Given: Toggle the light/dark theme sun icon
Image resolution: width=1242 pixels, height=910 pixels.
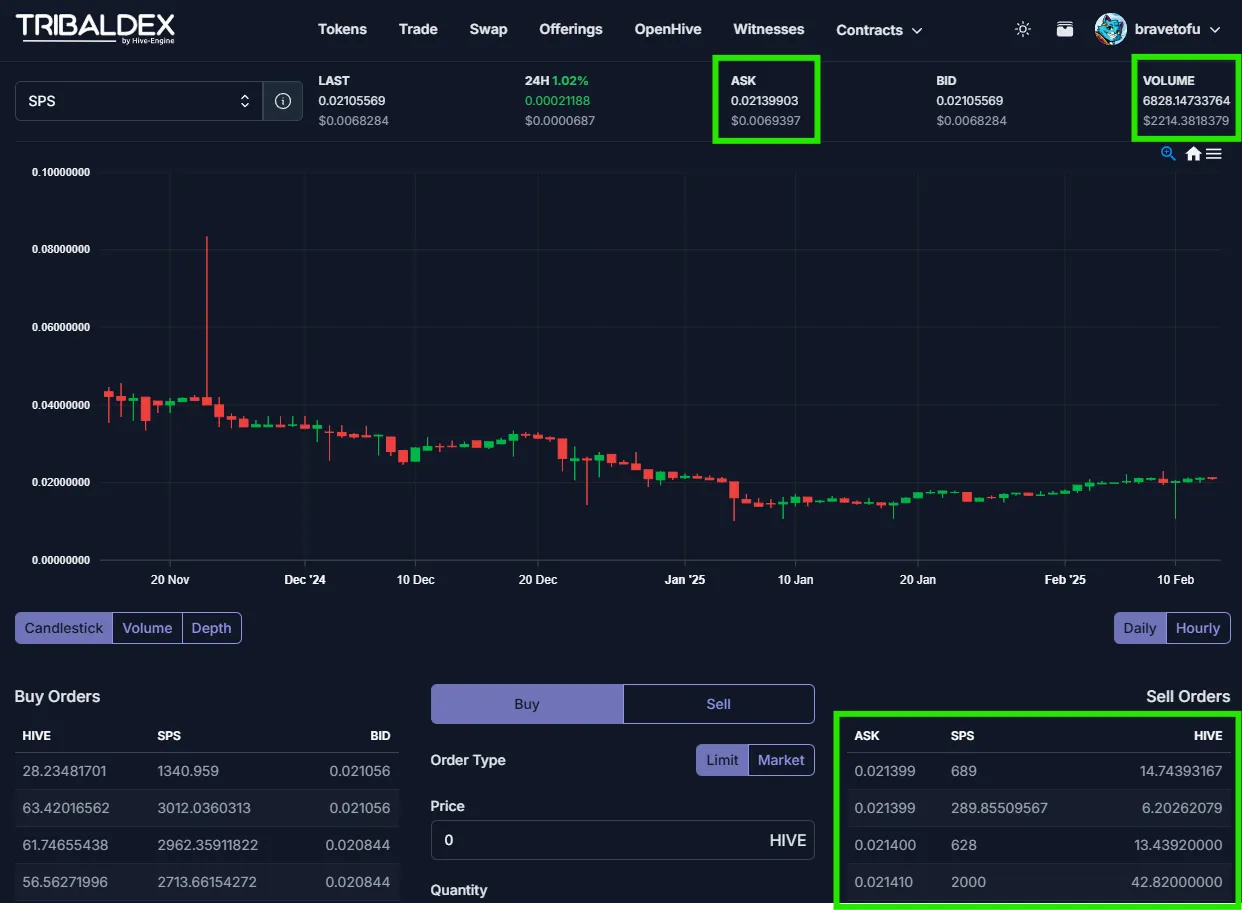Looking at the screenshot, I should (1022, 30).
